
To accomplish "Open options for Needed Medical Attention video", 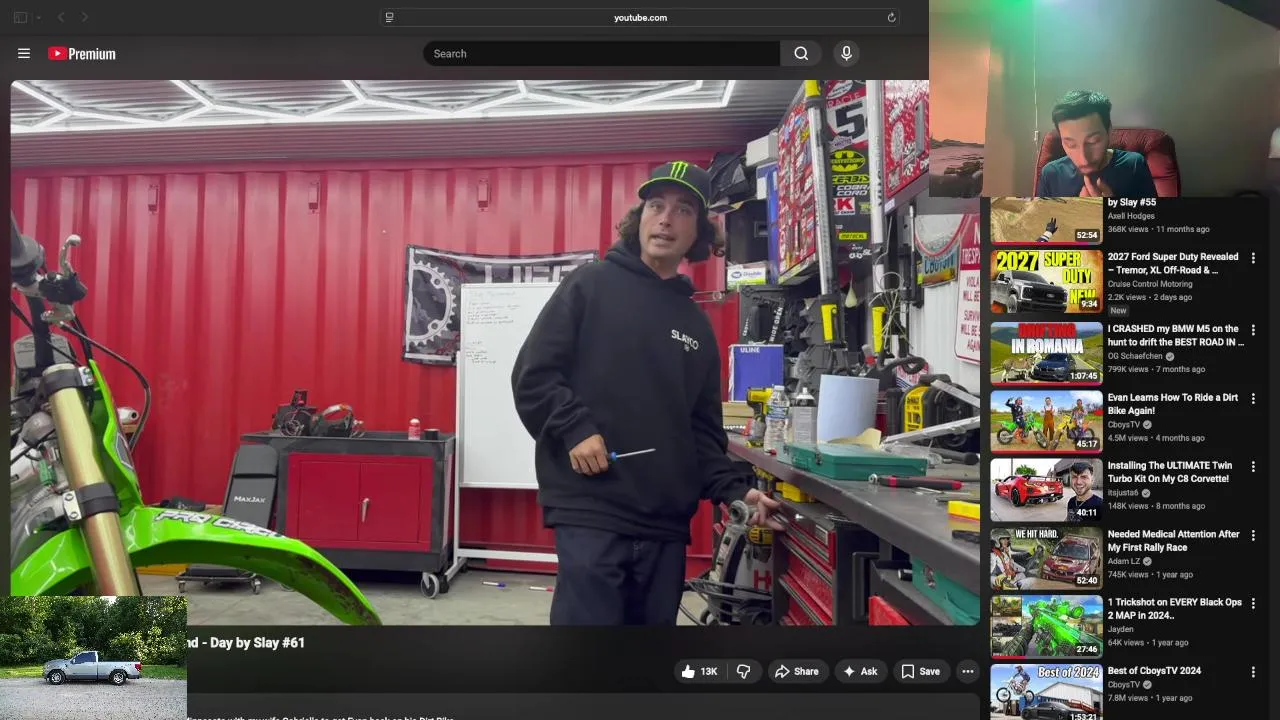I will (x=1253, y=536).
